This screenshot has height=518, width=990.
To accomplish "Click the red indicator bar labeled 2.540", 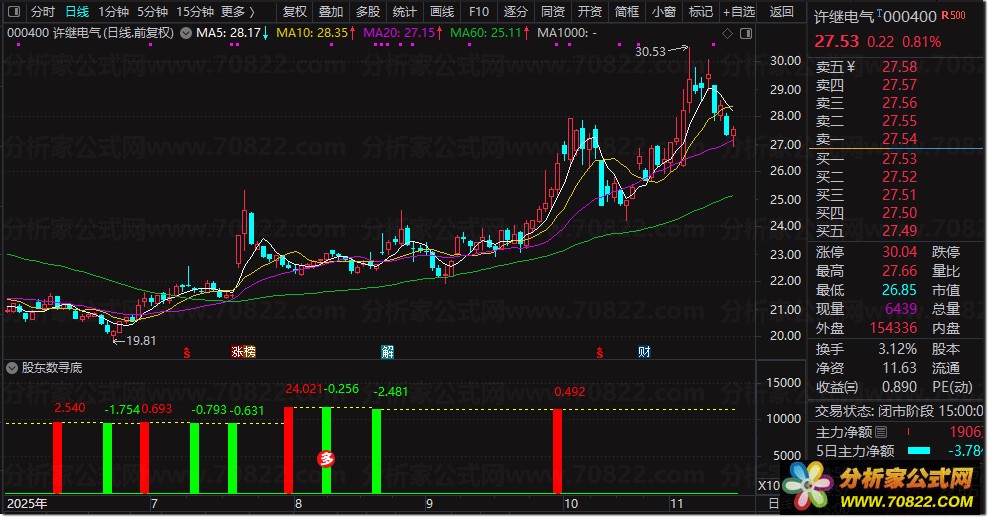I will point(57,457).
